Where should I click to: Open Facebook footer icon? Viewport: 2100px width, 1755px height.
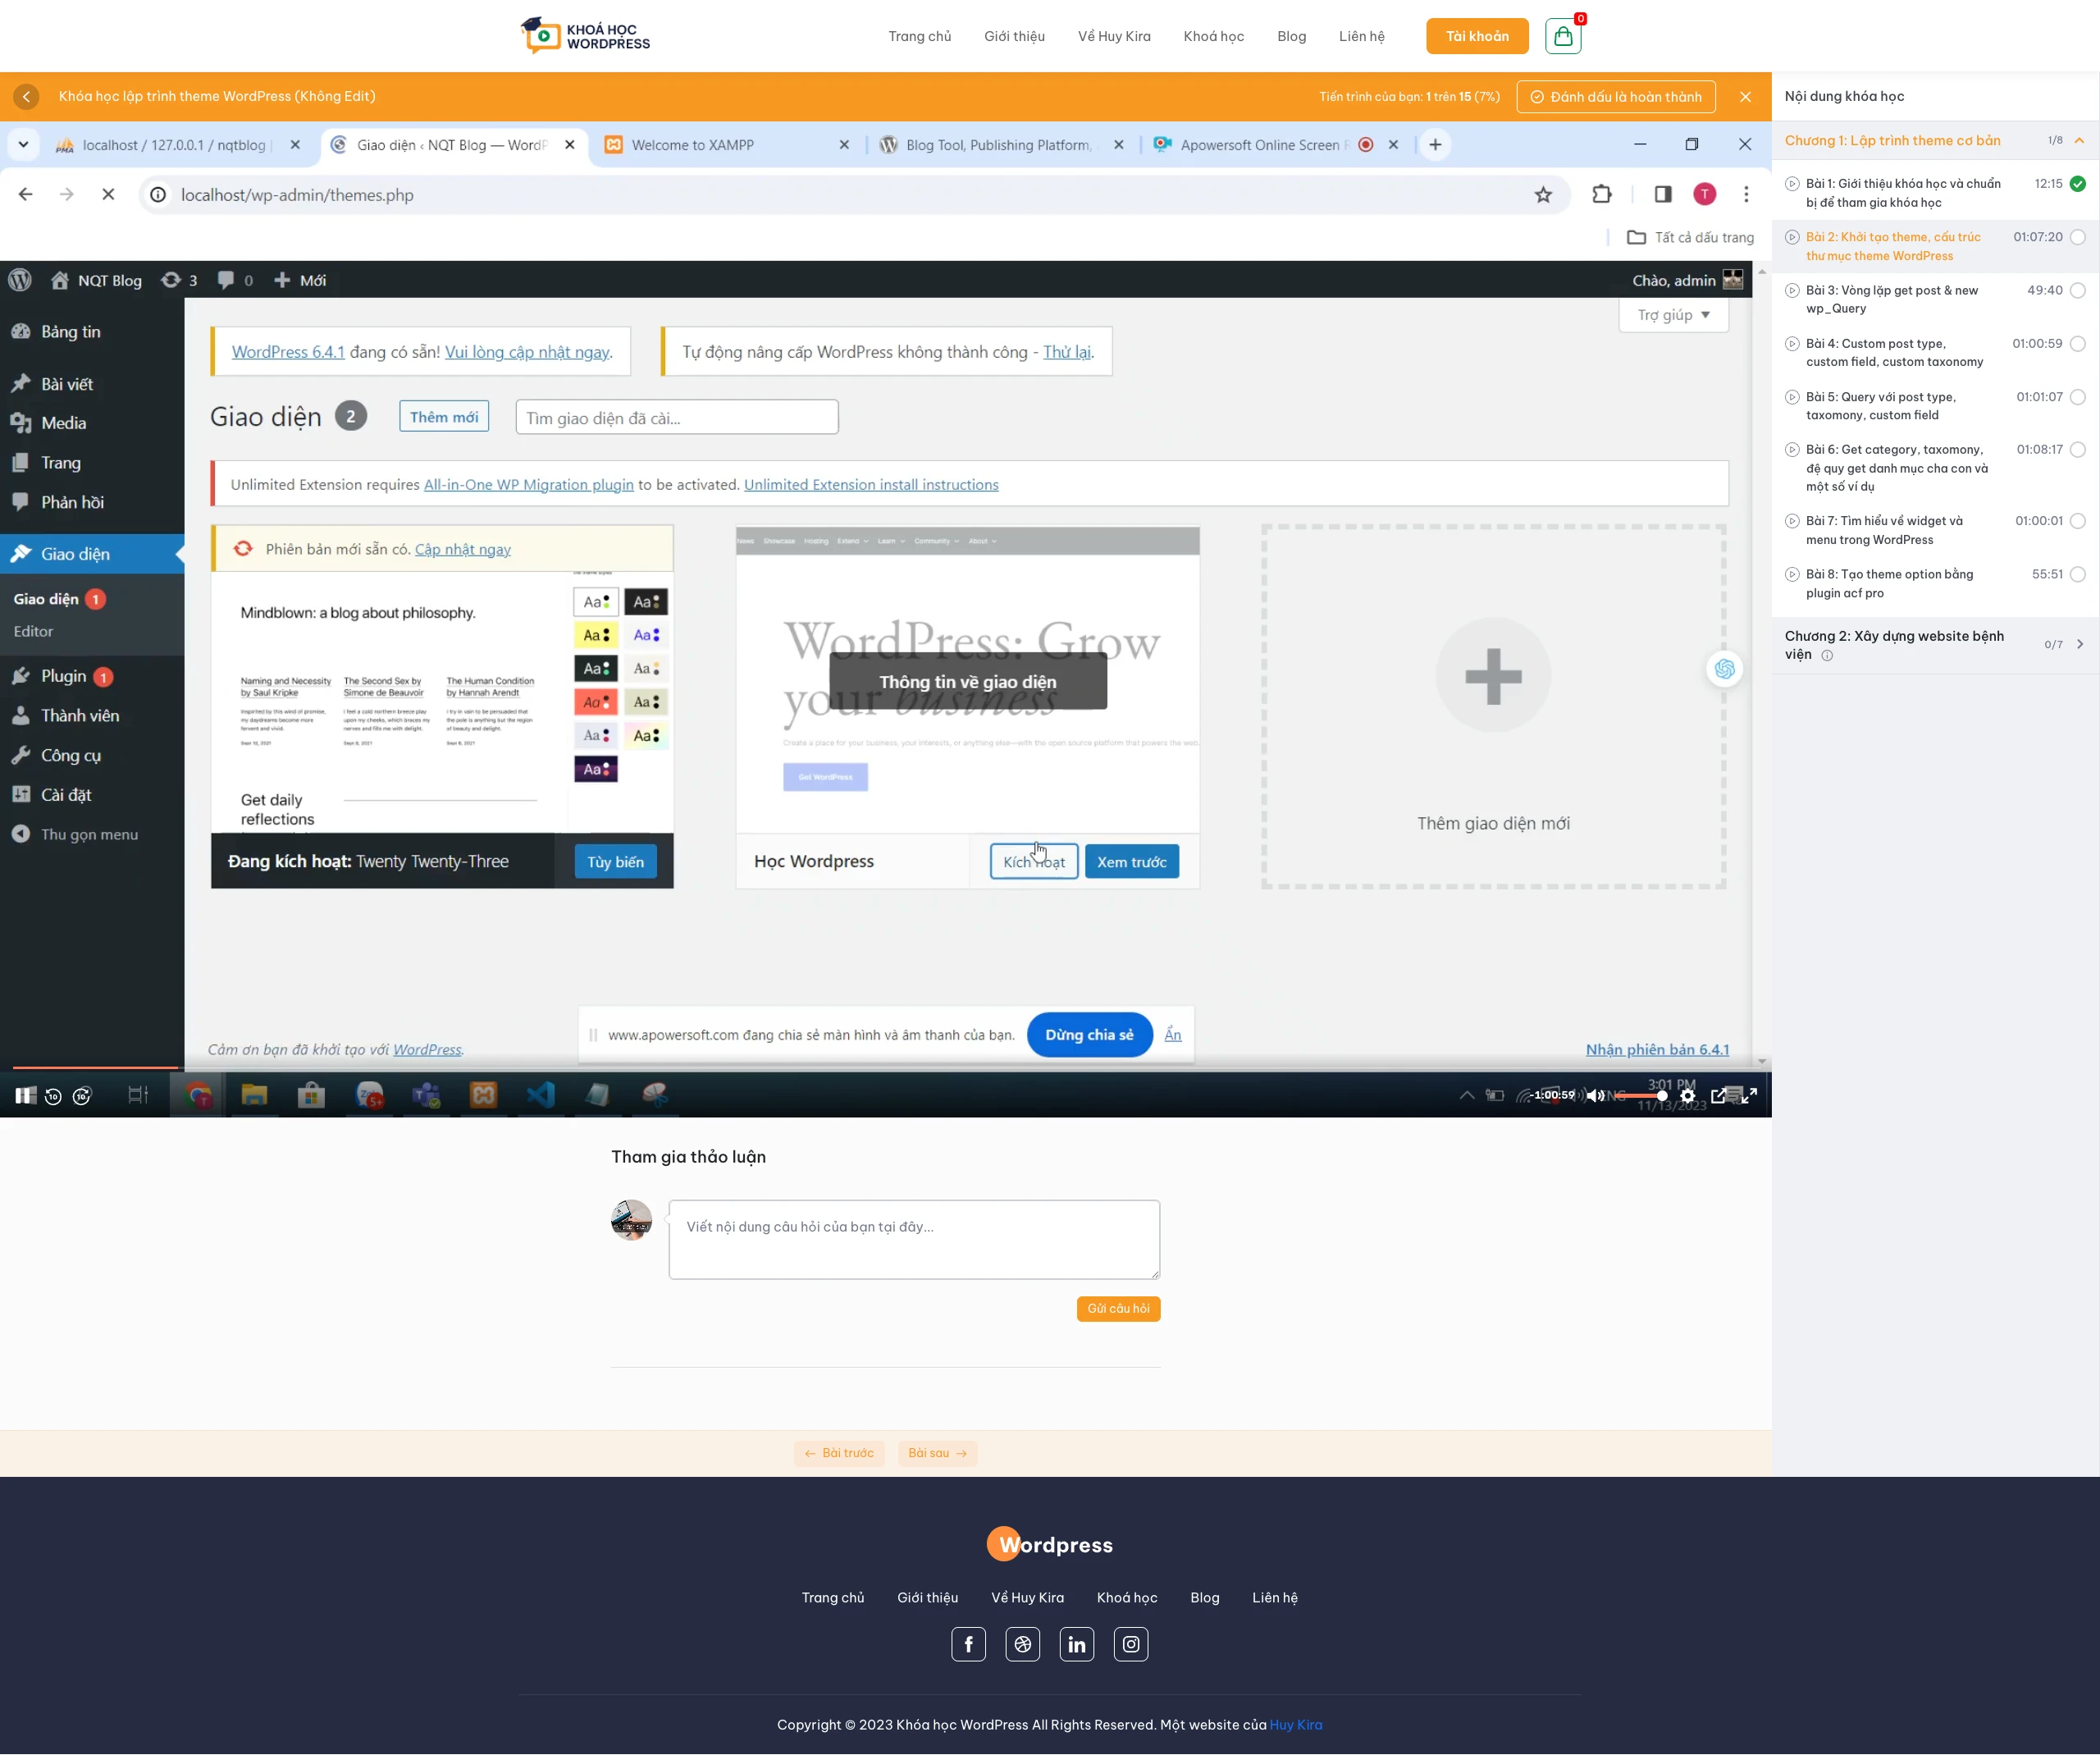click(968, 1644)
